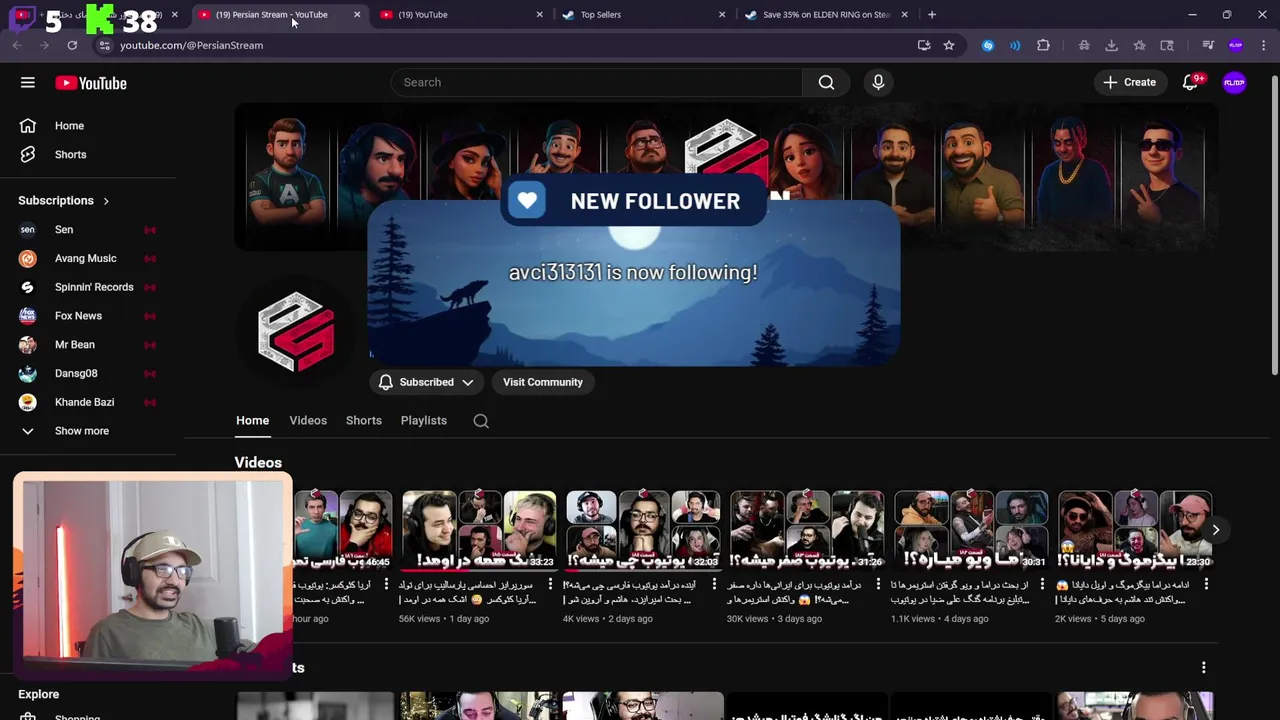The width and height of the screenshot is (1280, 720).
Task: Click the Shazam extension icon
Action: (988, 45)
